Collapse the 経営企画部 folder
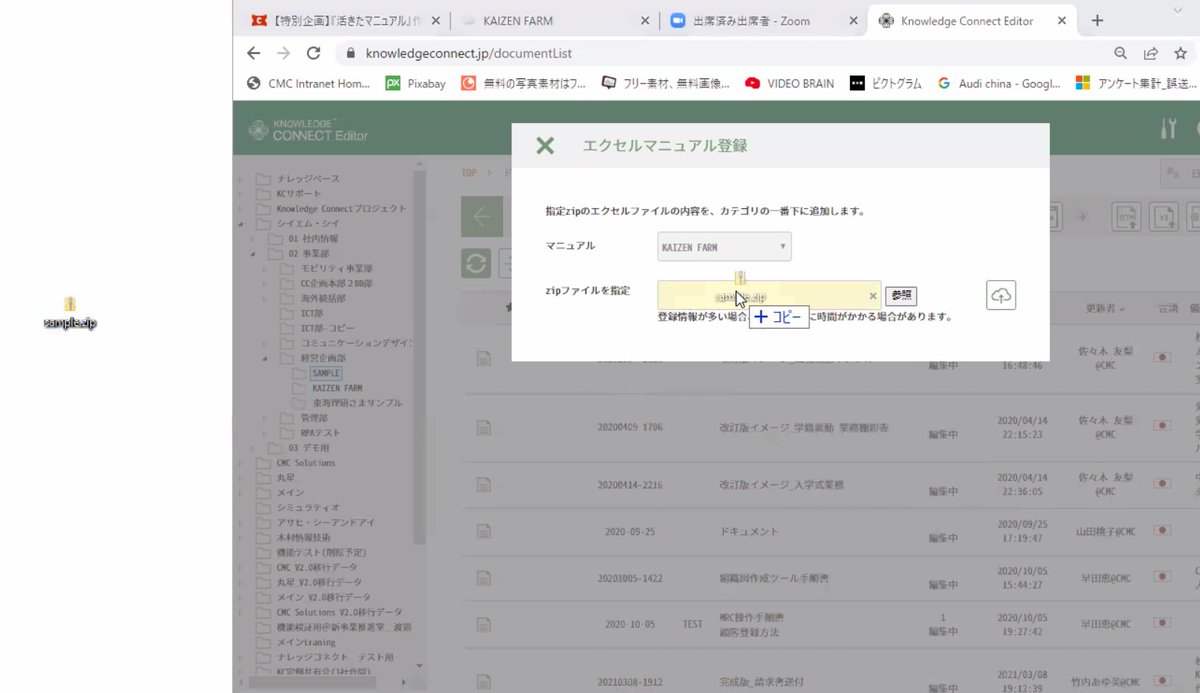 tap(265, 358)
